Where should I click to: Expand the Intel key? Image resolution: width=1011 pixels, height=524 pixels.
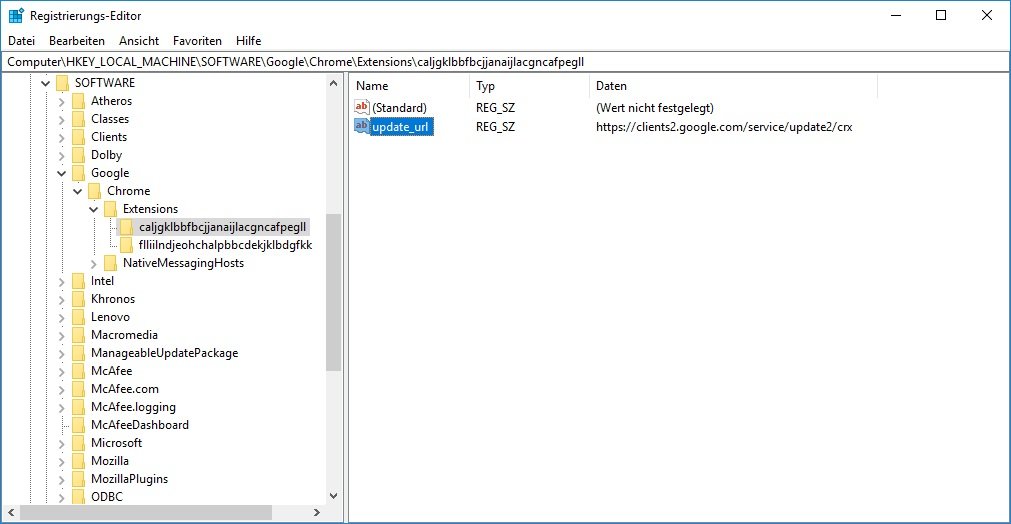pyautogui.click(x=61, y=282)
